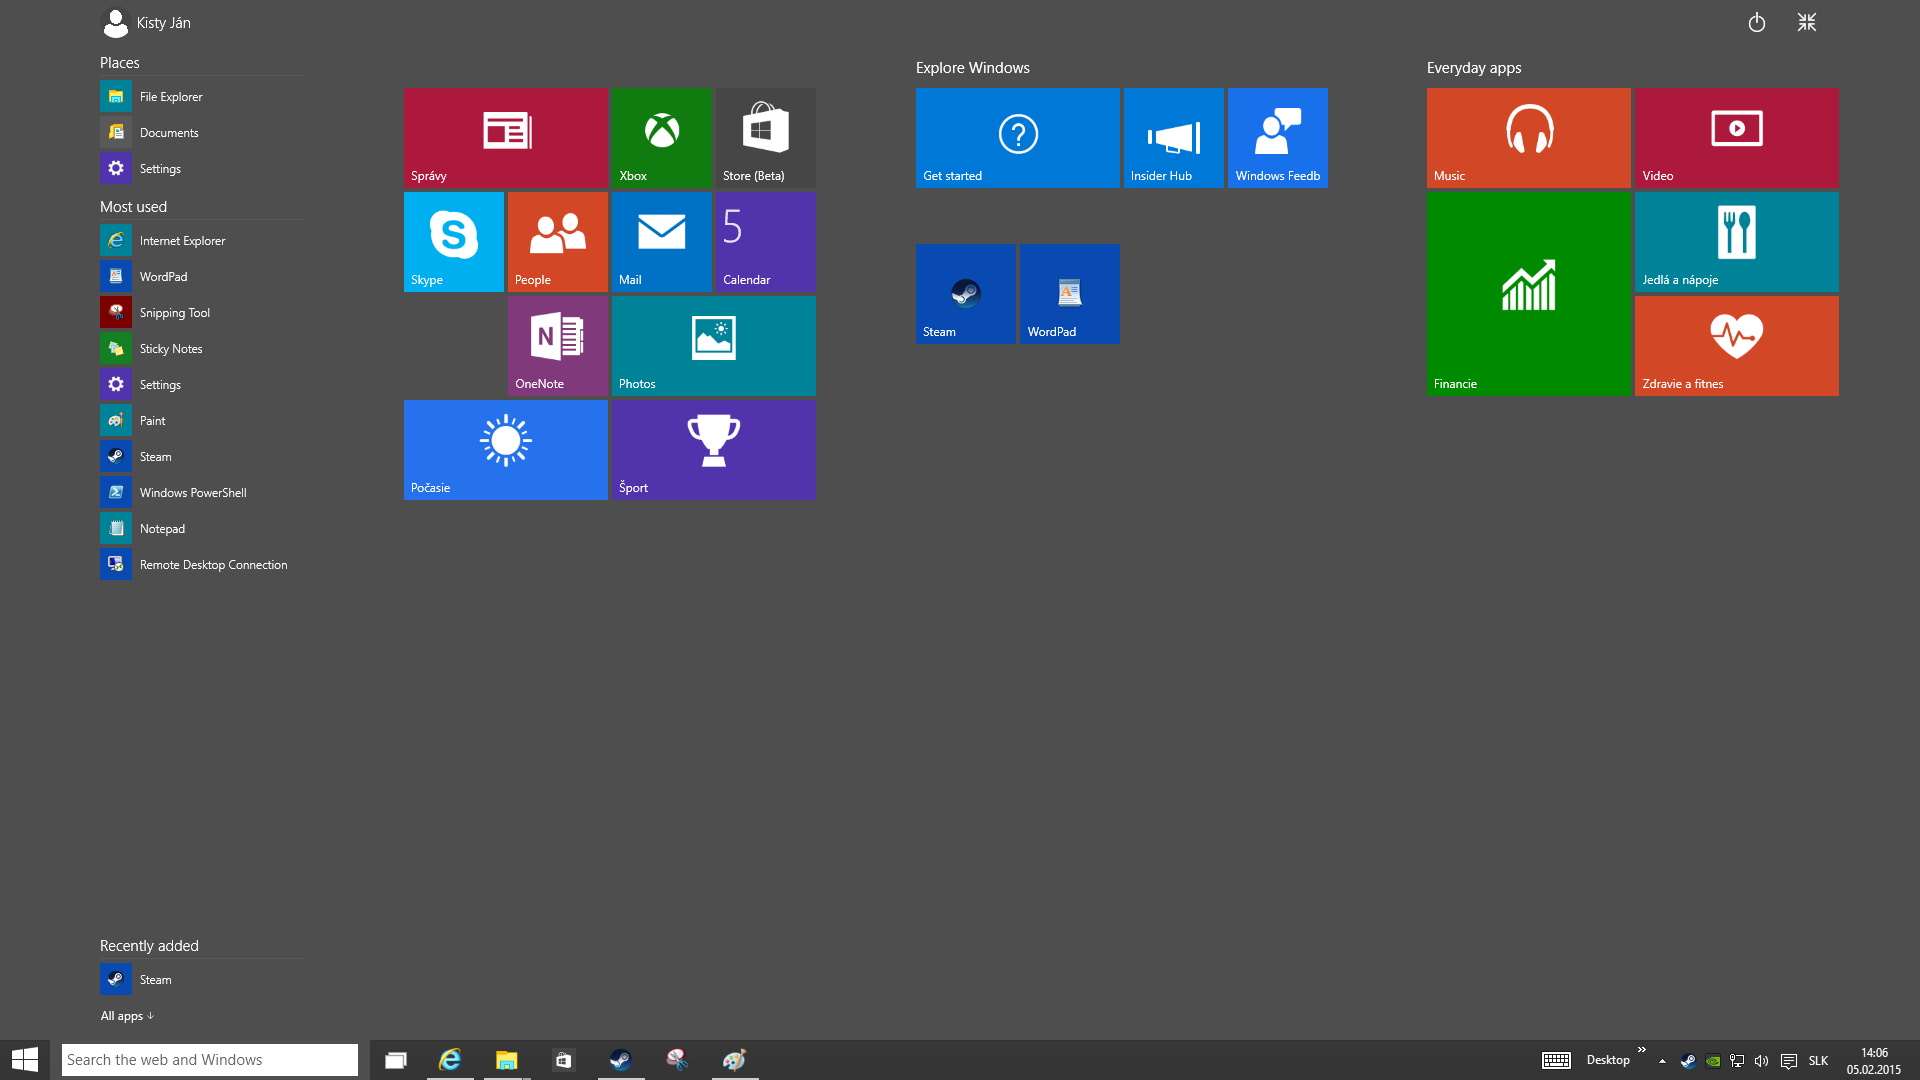Open the Zdravie a fitnes tile

point(1736,346)
